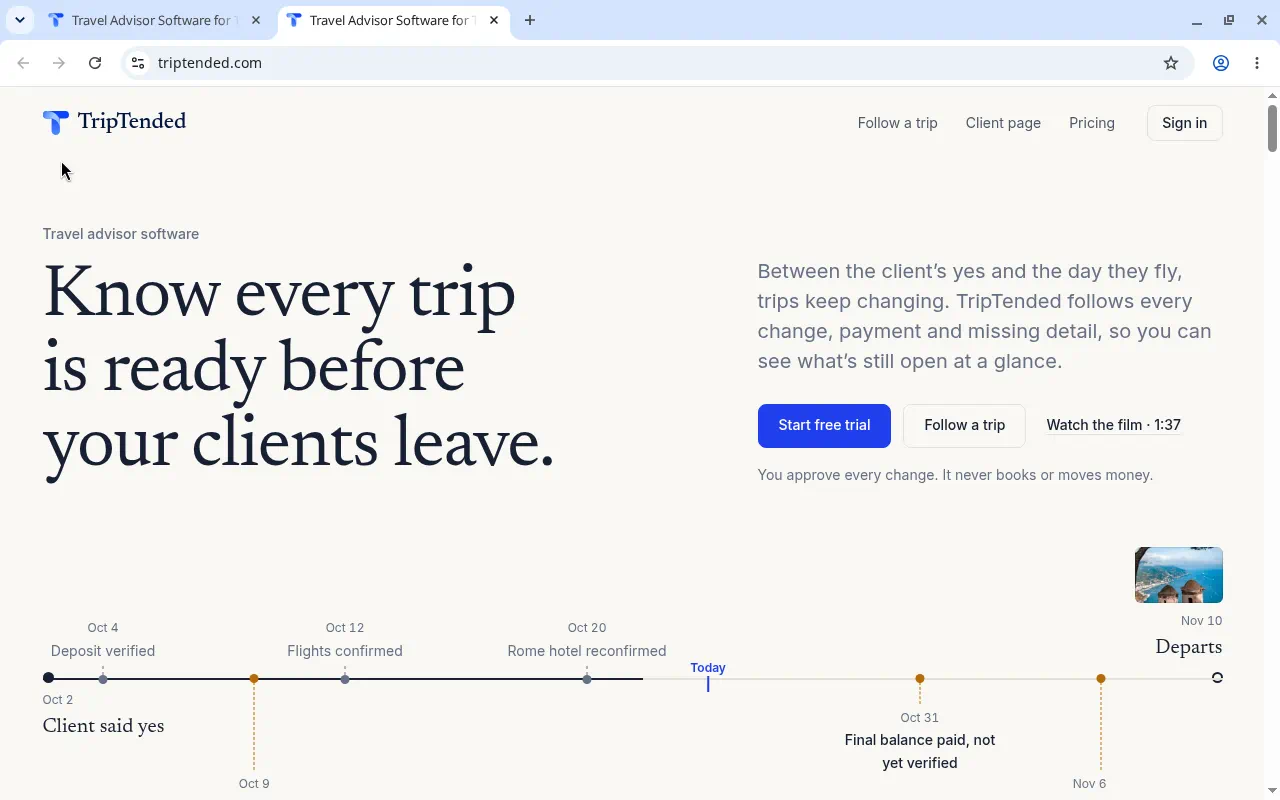Click the Oct 31 final balance marker
Image resolution: width=1280 pixels, height=800 pixels.
point(920,678)
